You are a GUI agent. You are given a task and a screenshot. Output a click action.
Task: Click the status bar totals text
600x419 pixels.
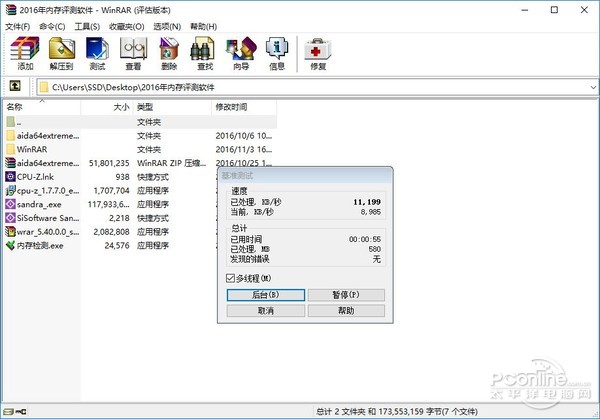click(x=397, y=412)
